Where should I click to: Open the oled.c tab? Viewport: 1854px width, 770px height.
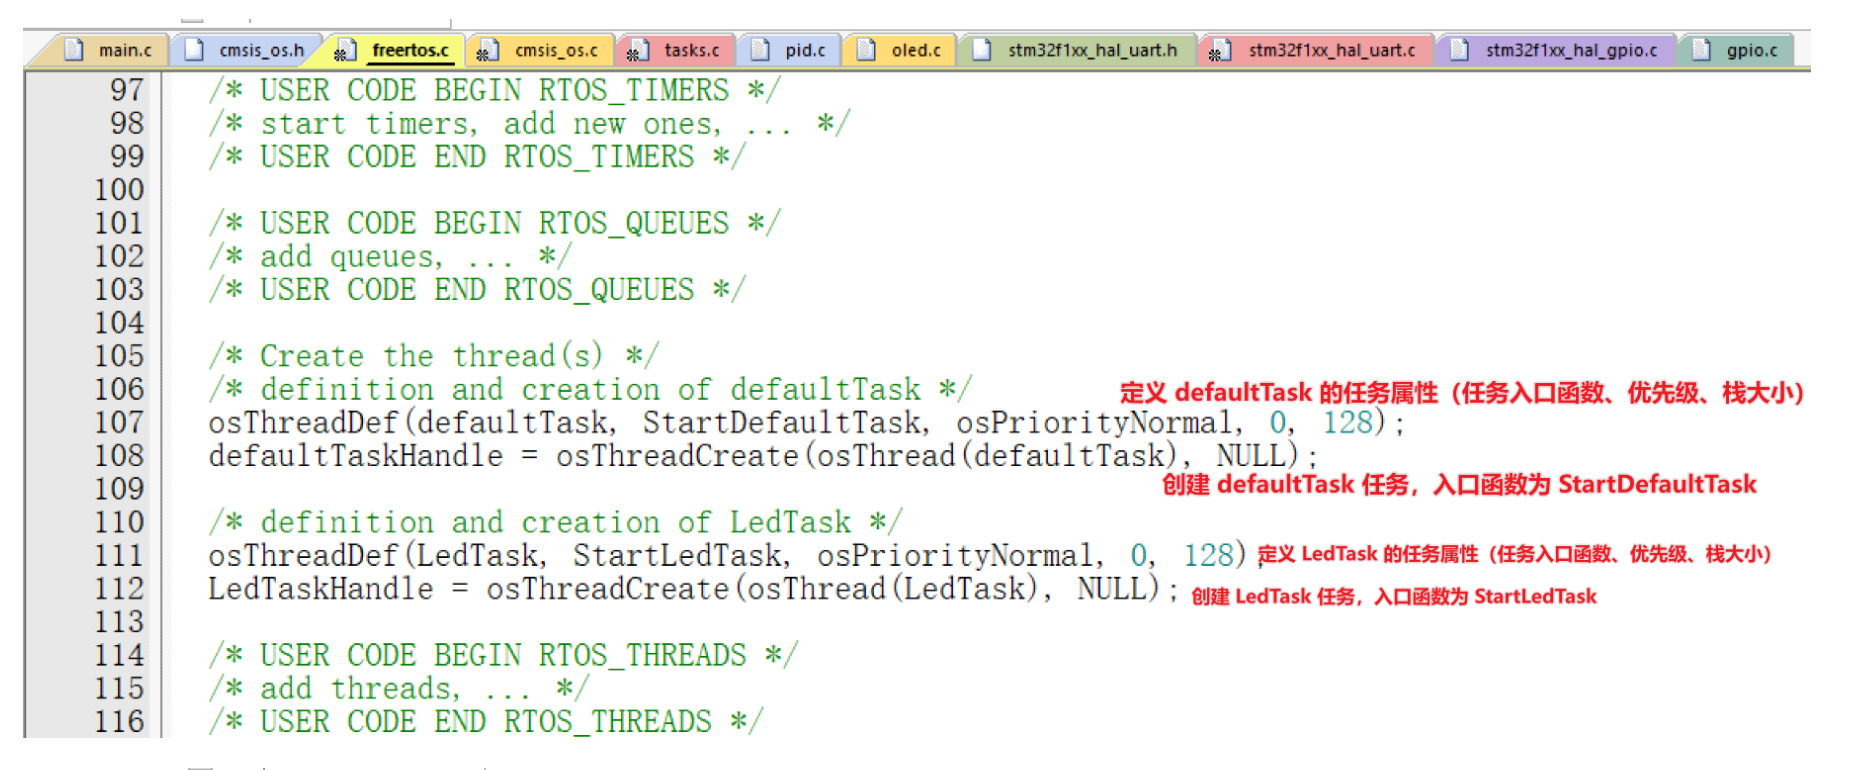point(900,50)
